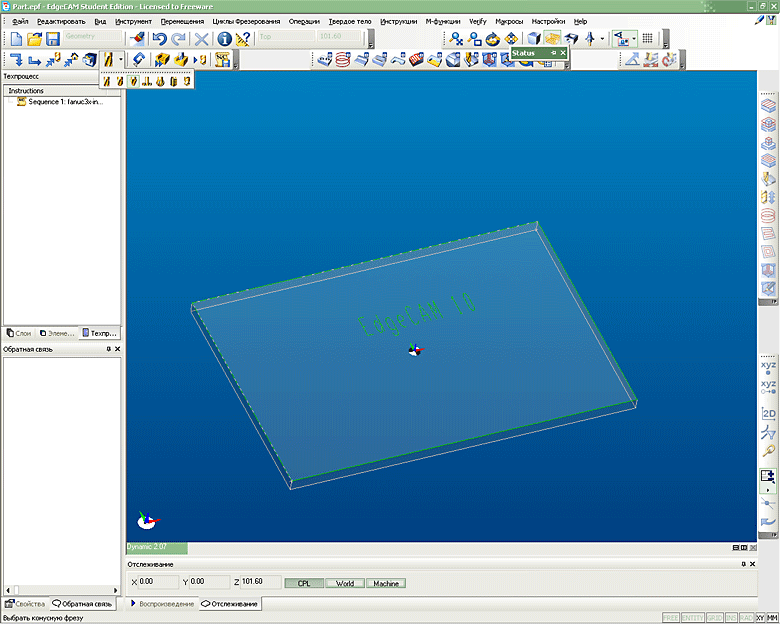Open the Top CPL dropdown
This screenshot has width=780, height=624.
click(x=287, y=36)
